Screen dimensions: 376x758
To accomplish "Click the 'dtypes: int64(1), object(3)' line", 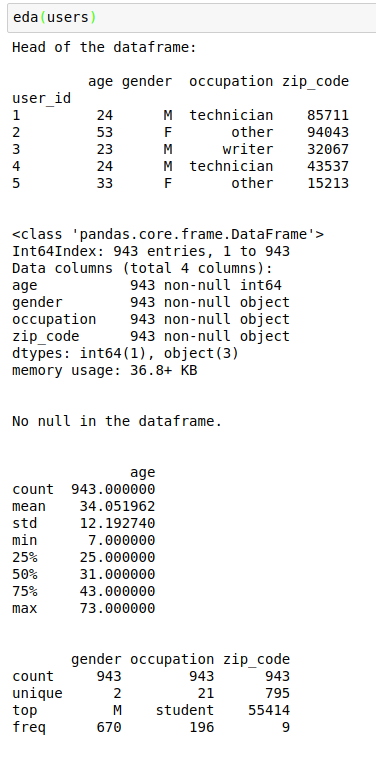I will [125, 354].
